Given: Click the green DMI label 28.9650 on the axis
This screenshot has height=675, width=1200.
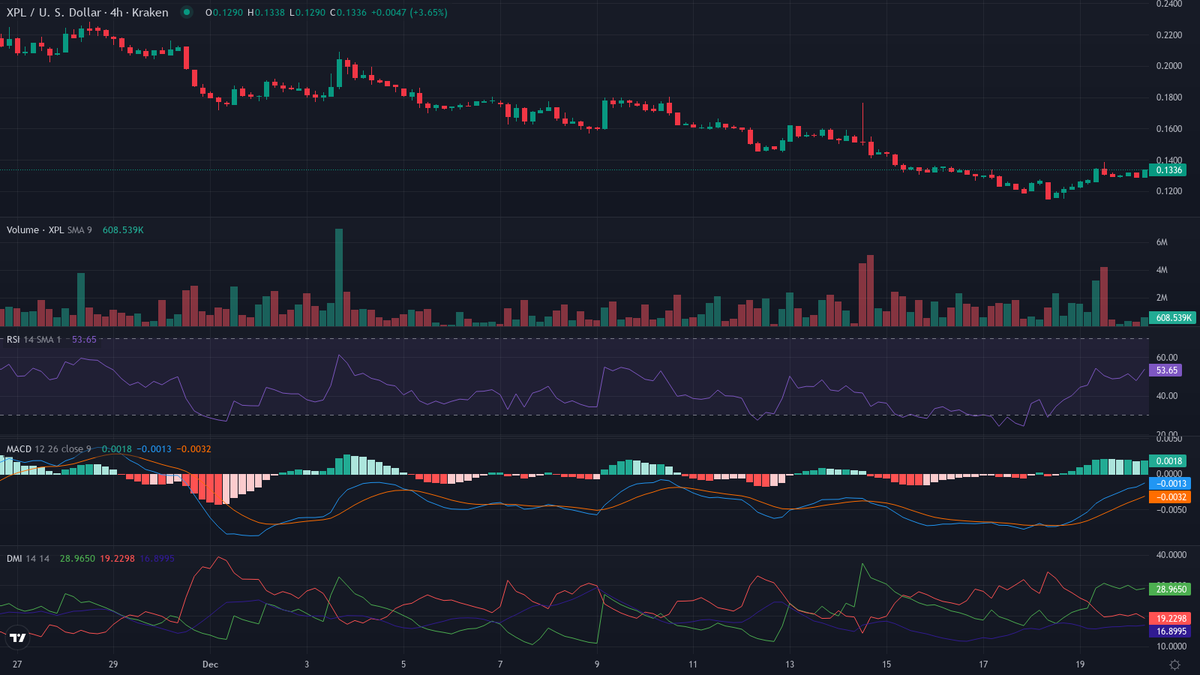Looking at the screenshot, I should (x=1171, y=589).
